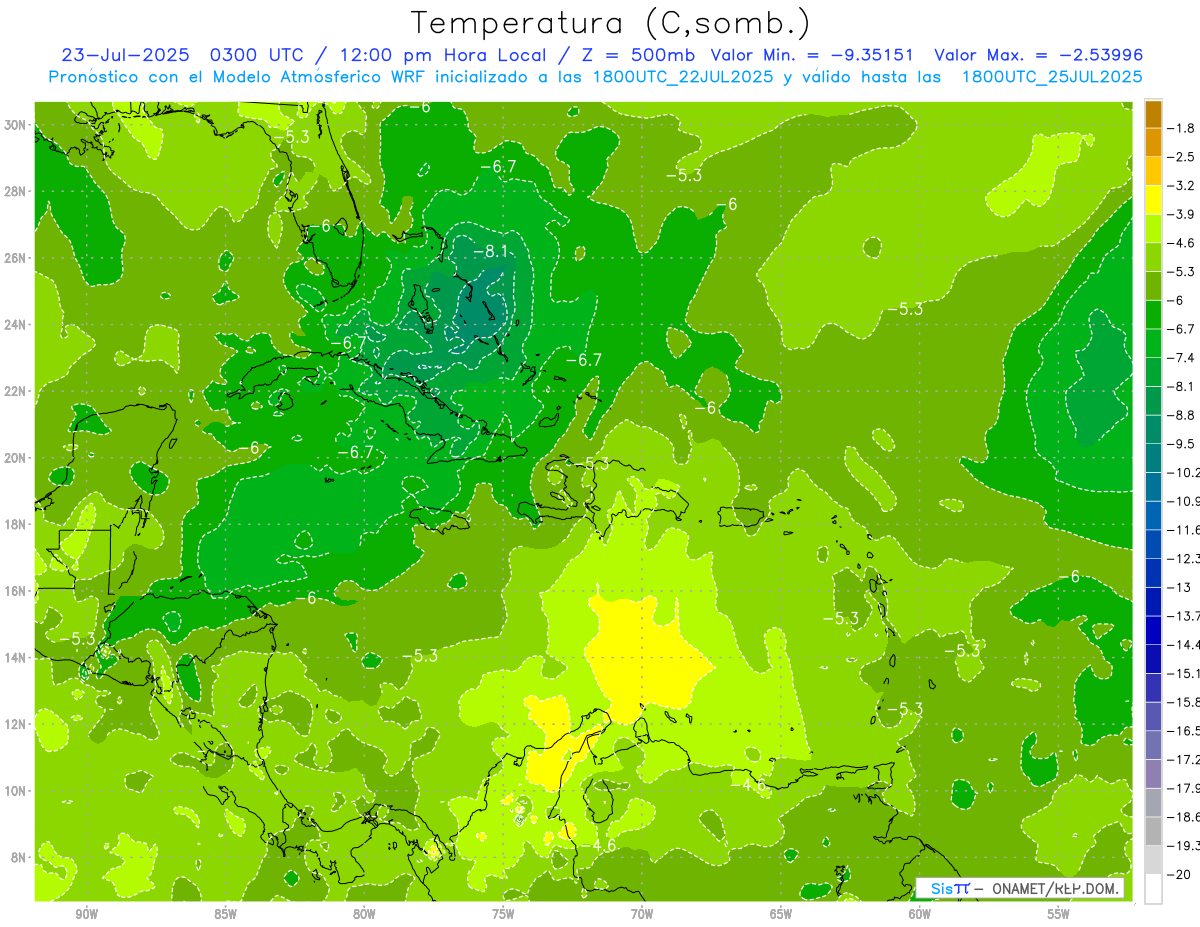
Task: Click the -3.2 colorbar scale value
Action: [1182, 185]
